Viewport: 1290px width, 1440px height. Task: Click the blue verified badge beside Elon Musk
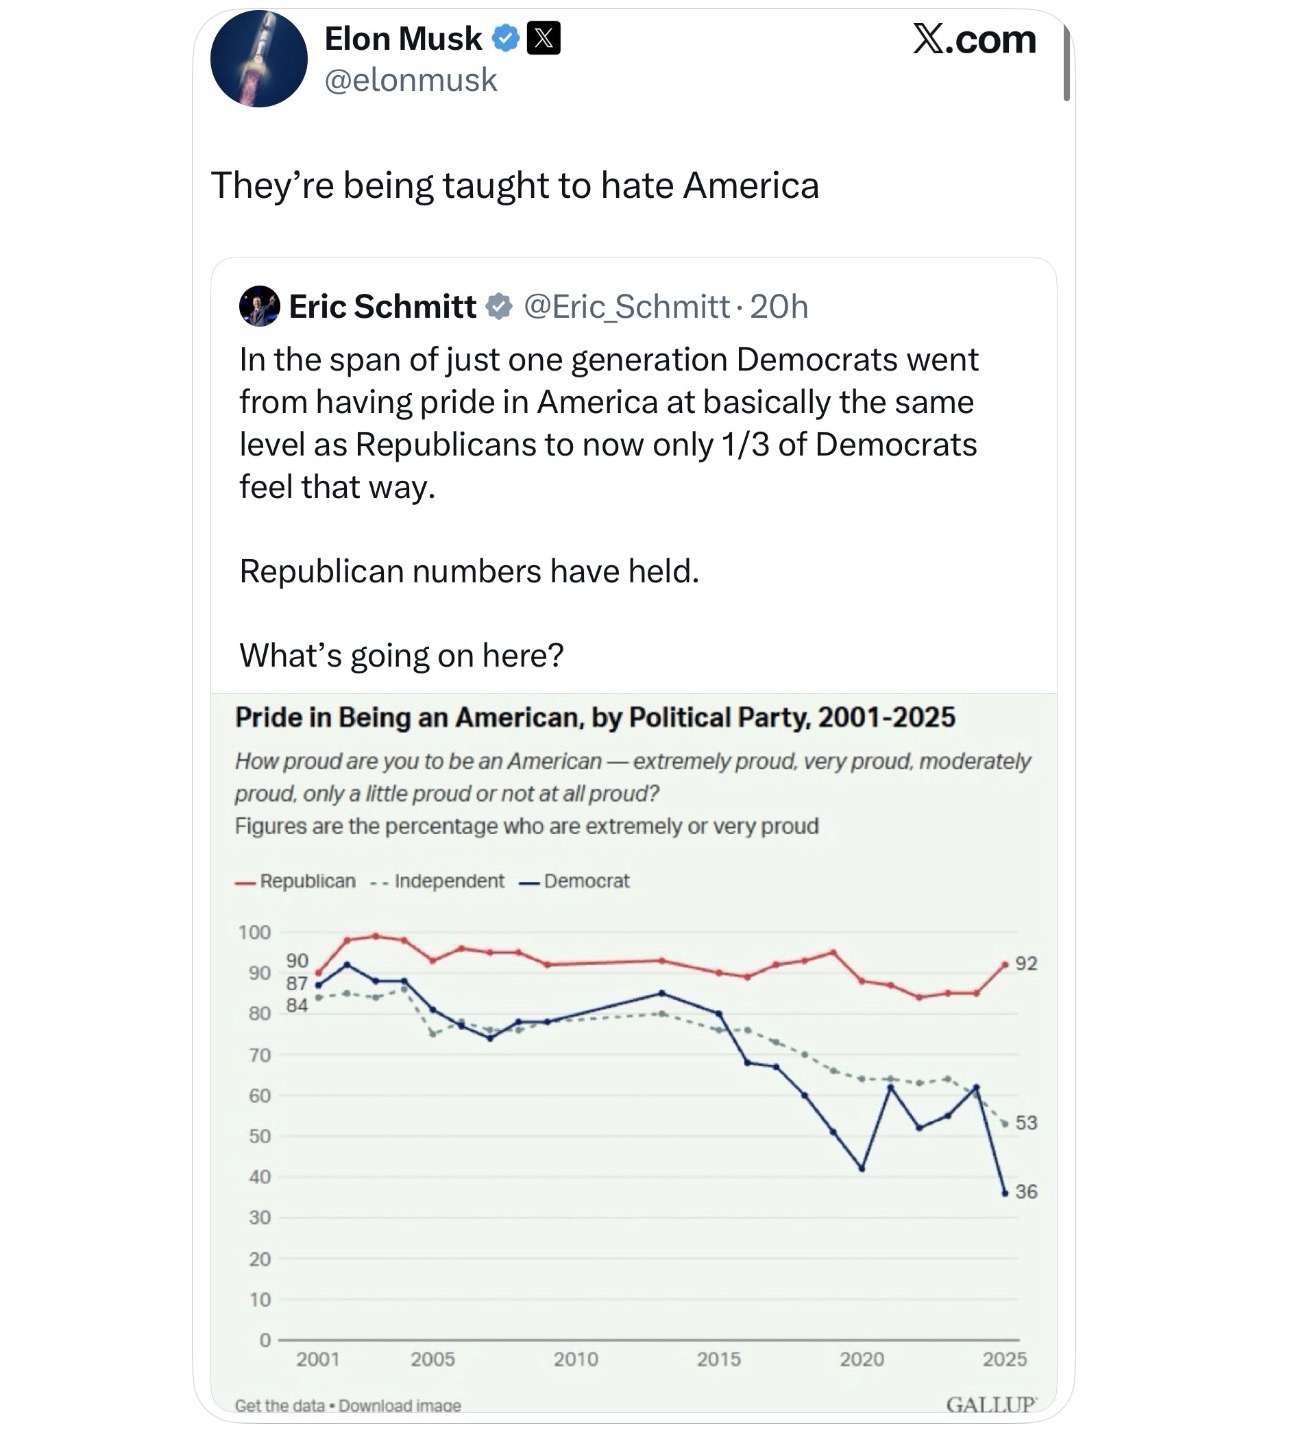[x=507, y=39]
